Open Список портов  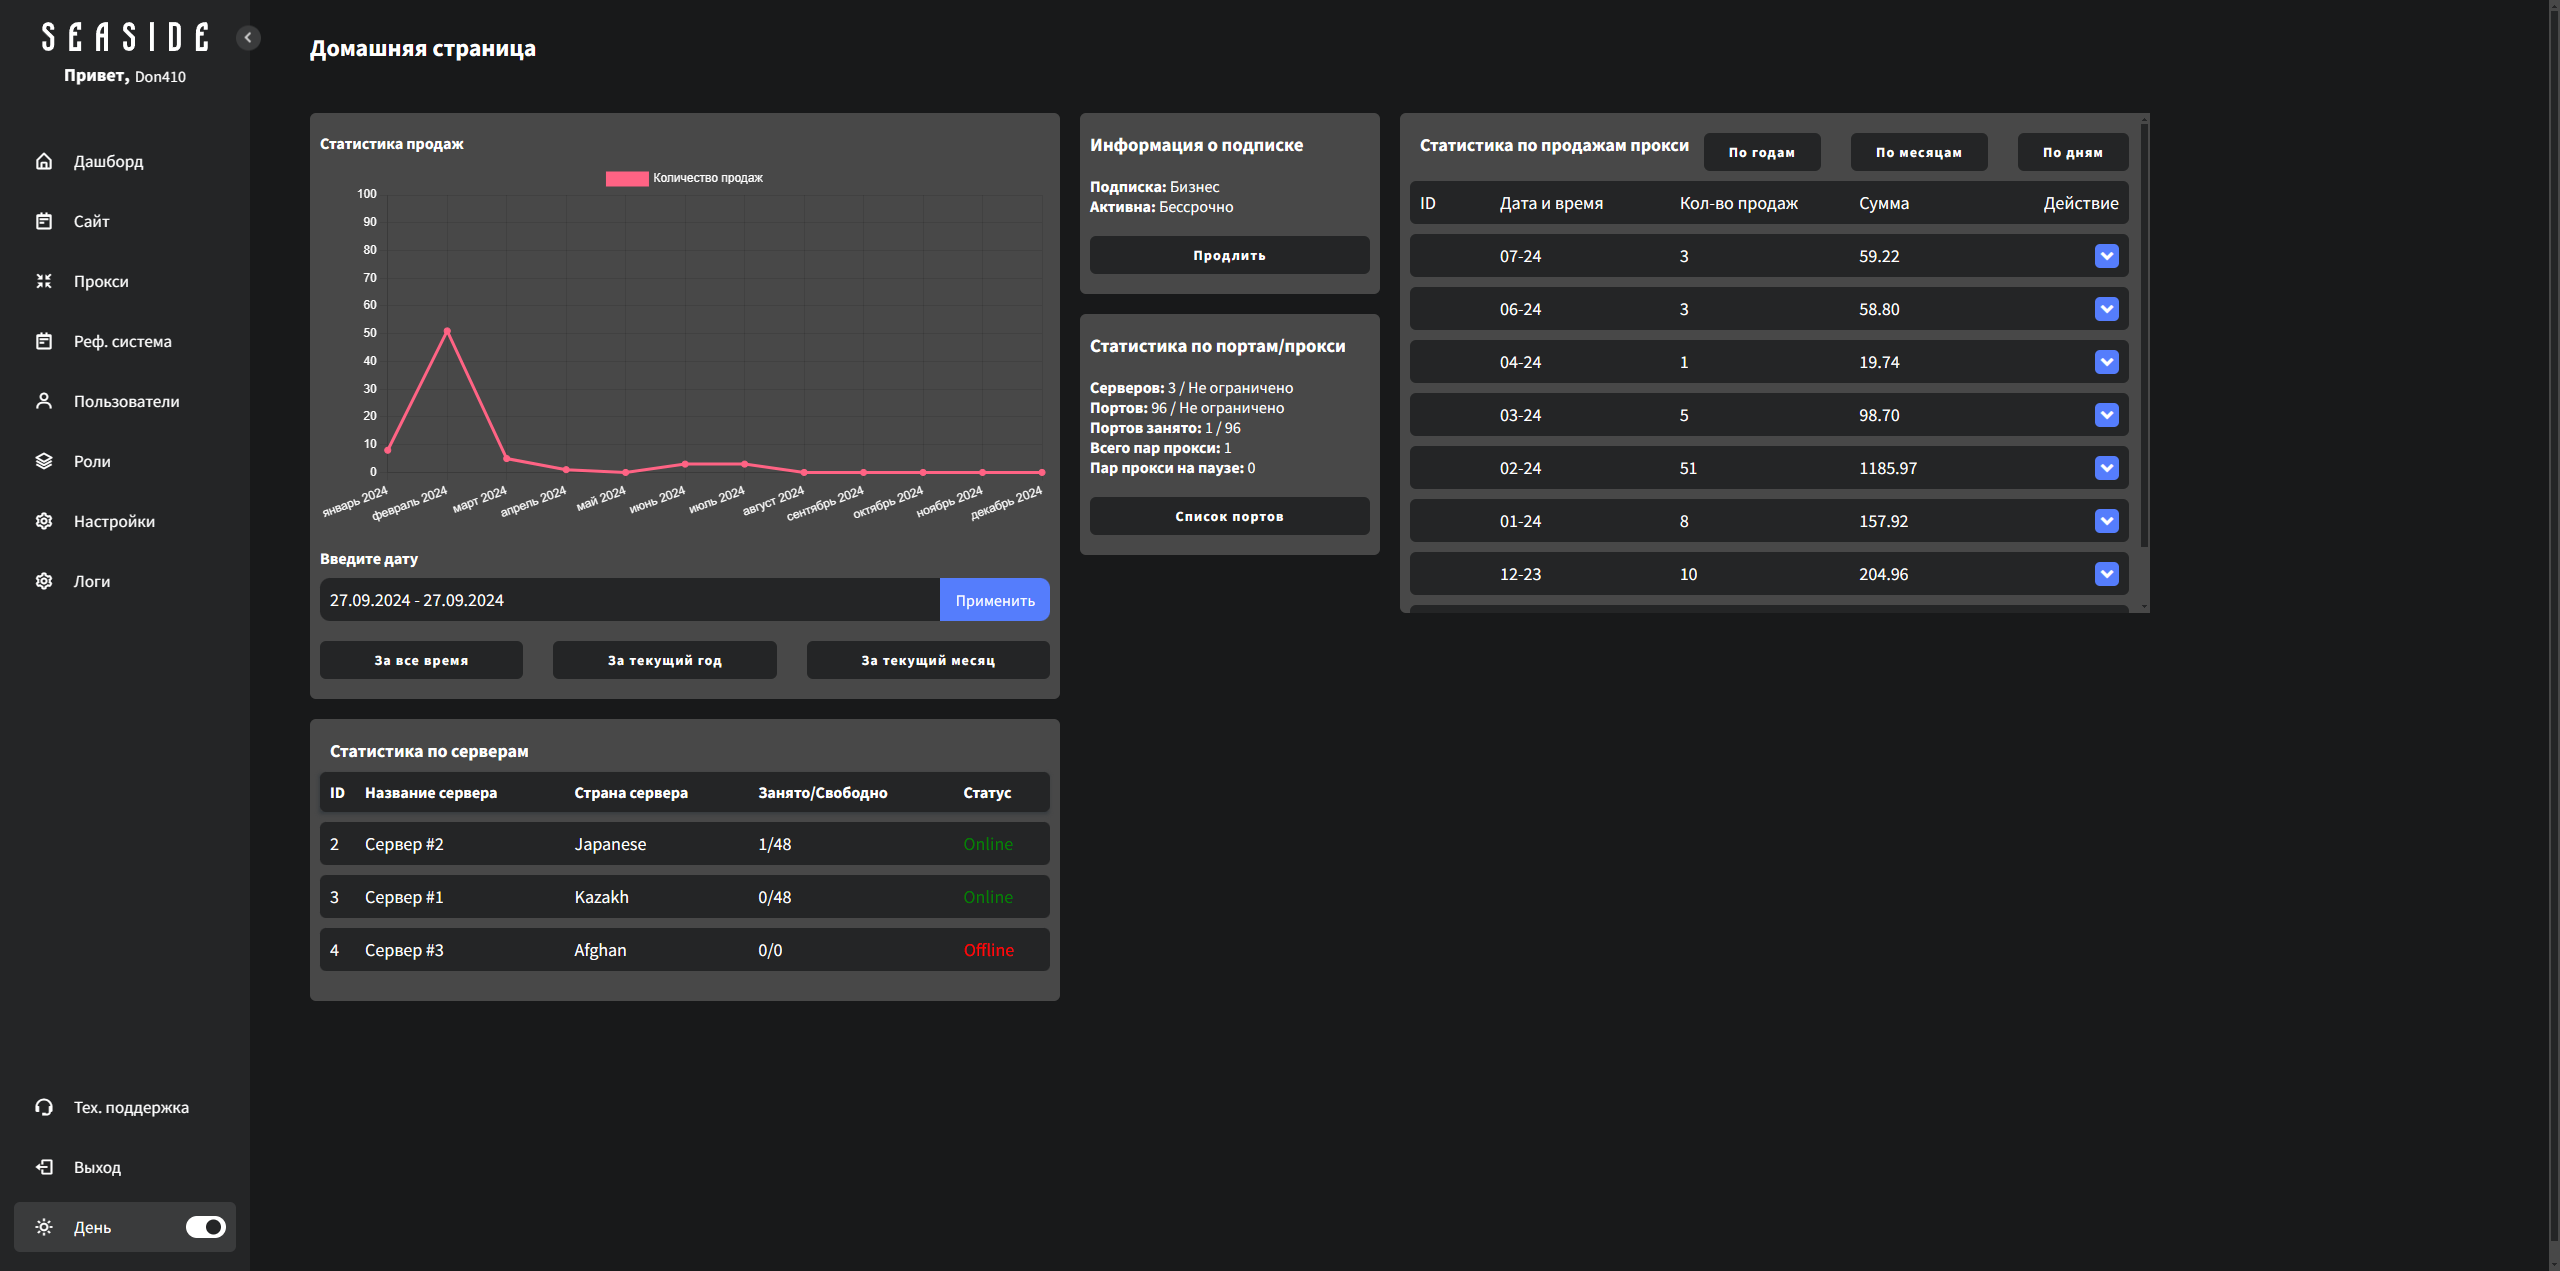[x=1229, y=516]
